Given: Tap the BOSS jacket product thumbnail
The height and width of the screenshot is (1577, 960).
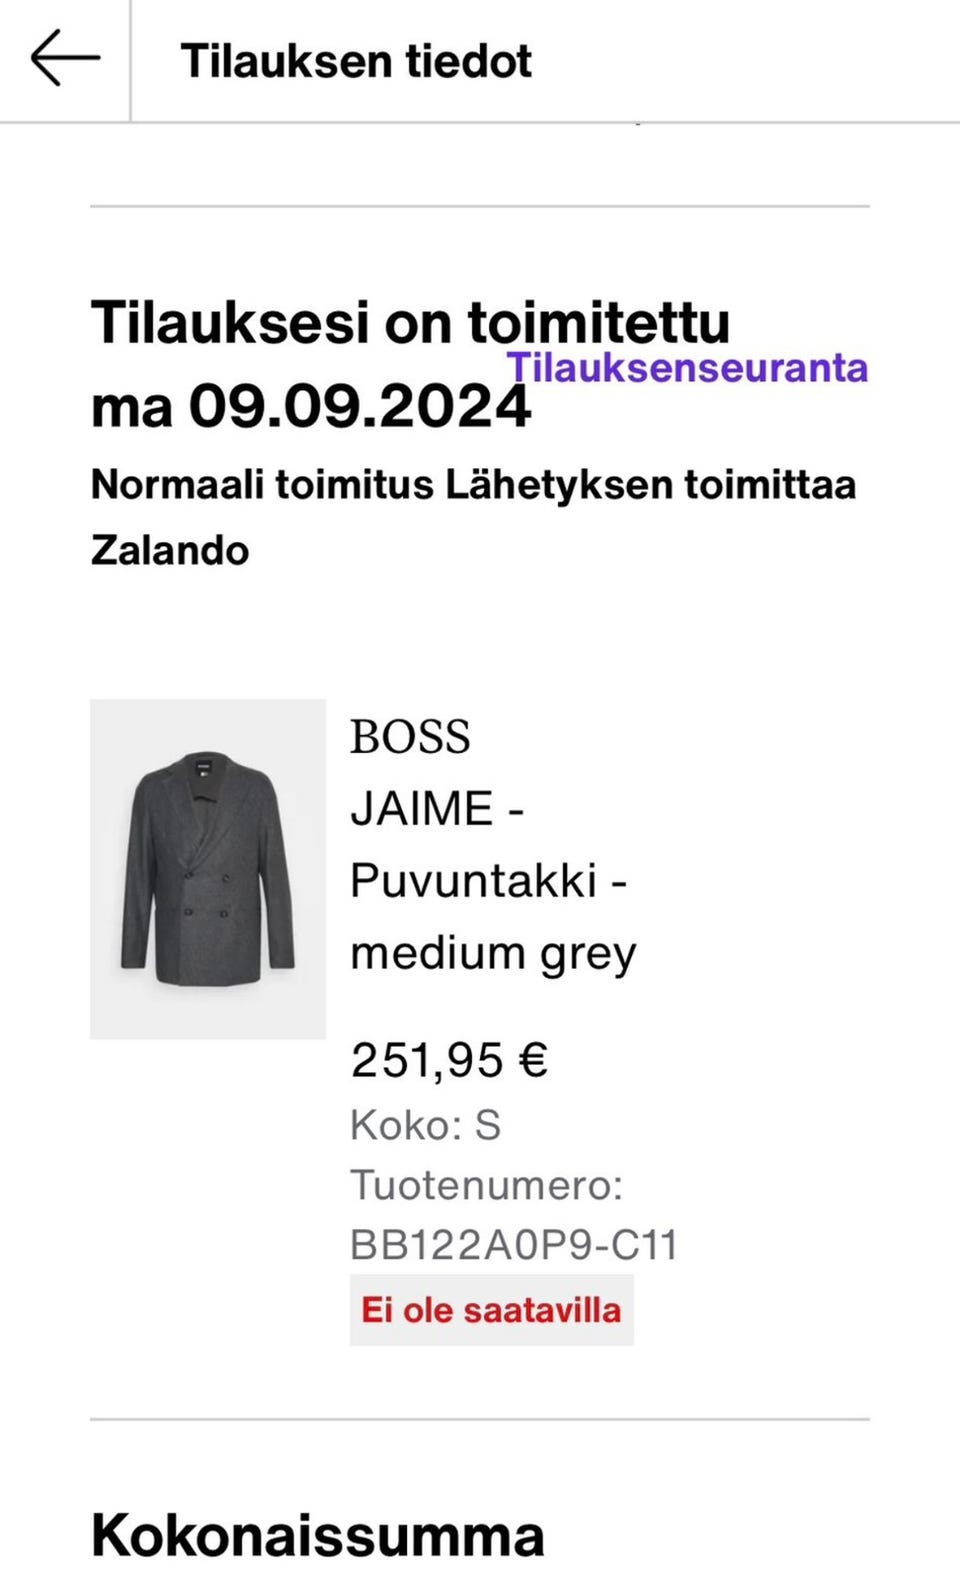Looking at the screenshot, I should [x=208, y=868].
